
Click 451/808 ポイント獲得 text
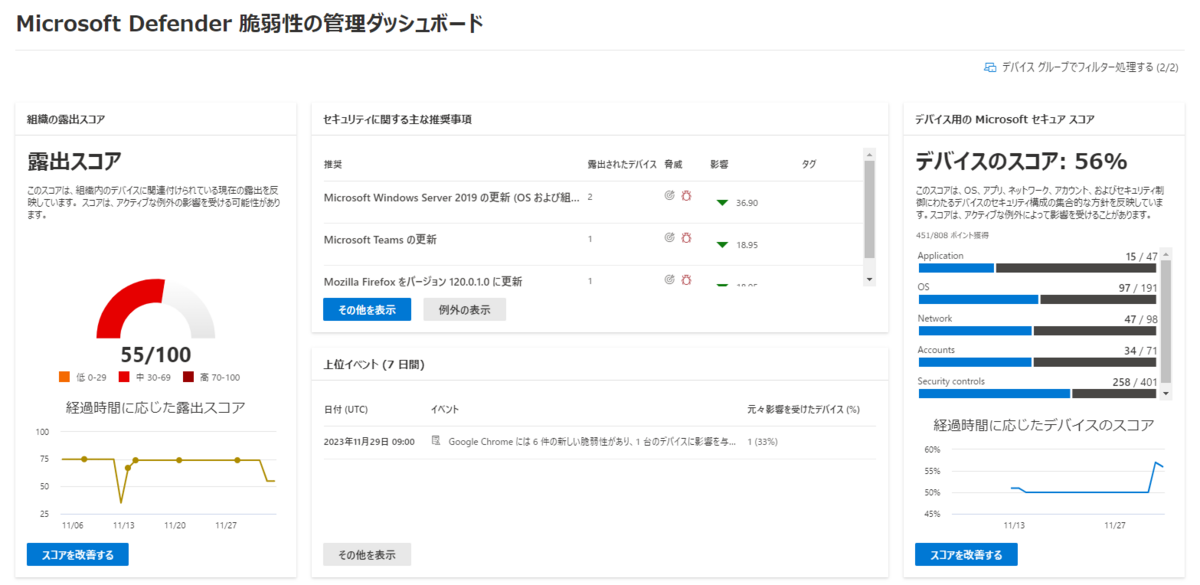coord(952,235)
